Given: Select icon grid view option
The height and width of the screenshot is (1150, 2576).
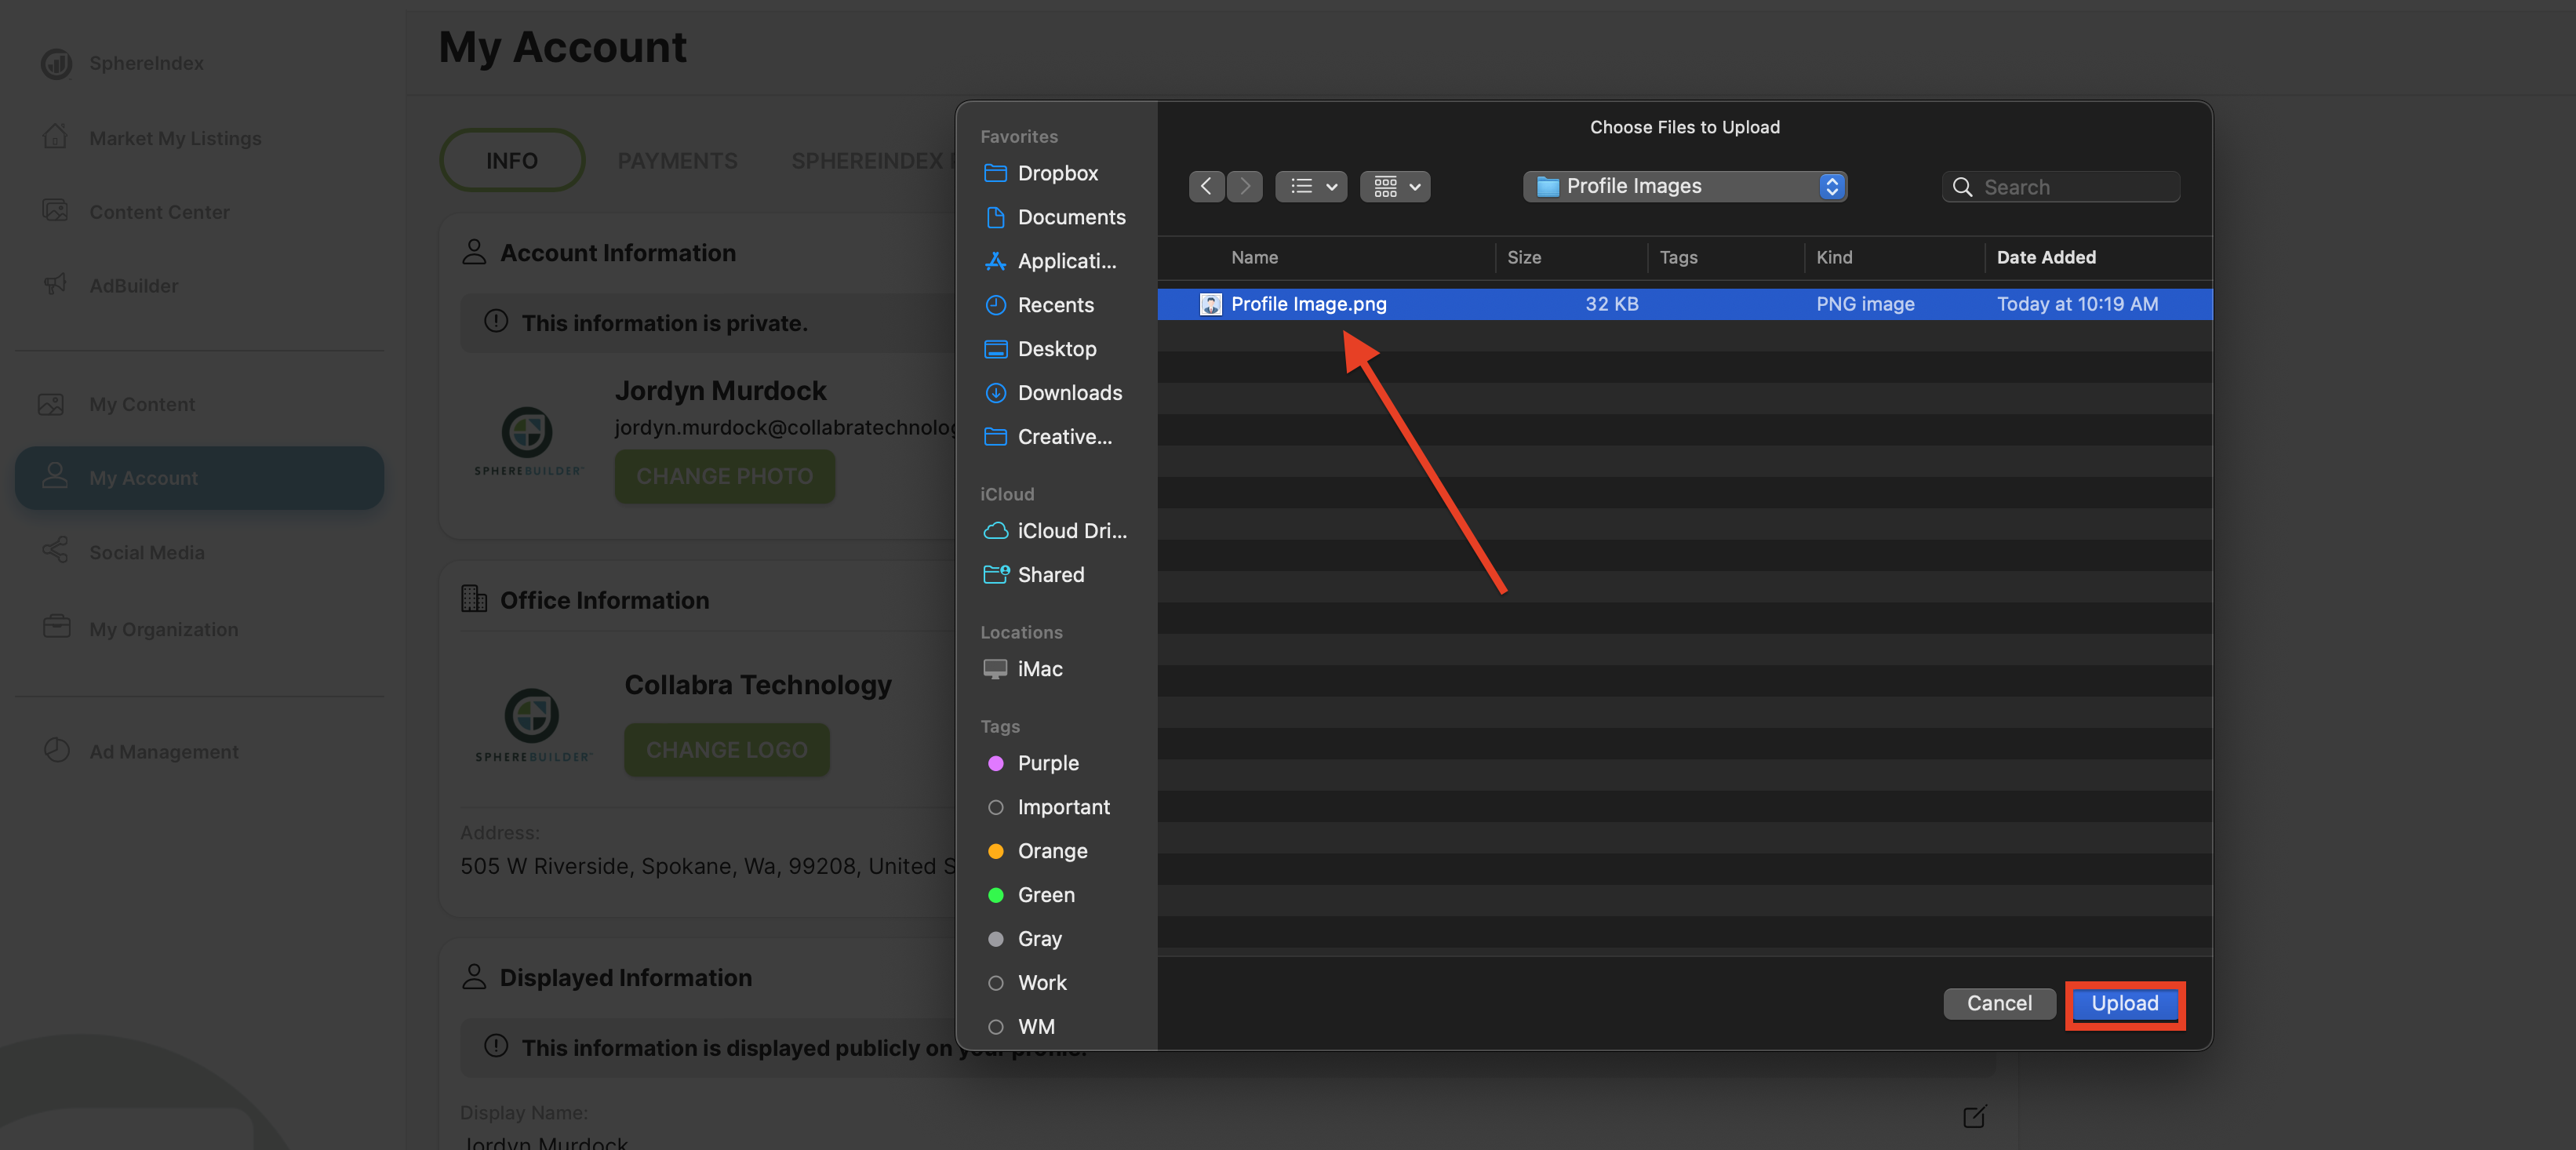Looking at the screenshot, I should [x=1385, y=186].
